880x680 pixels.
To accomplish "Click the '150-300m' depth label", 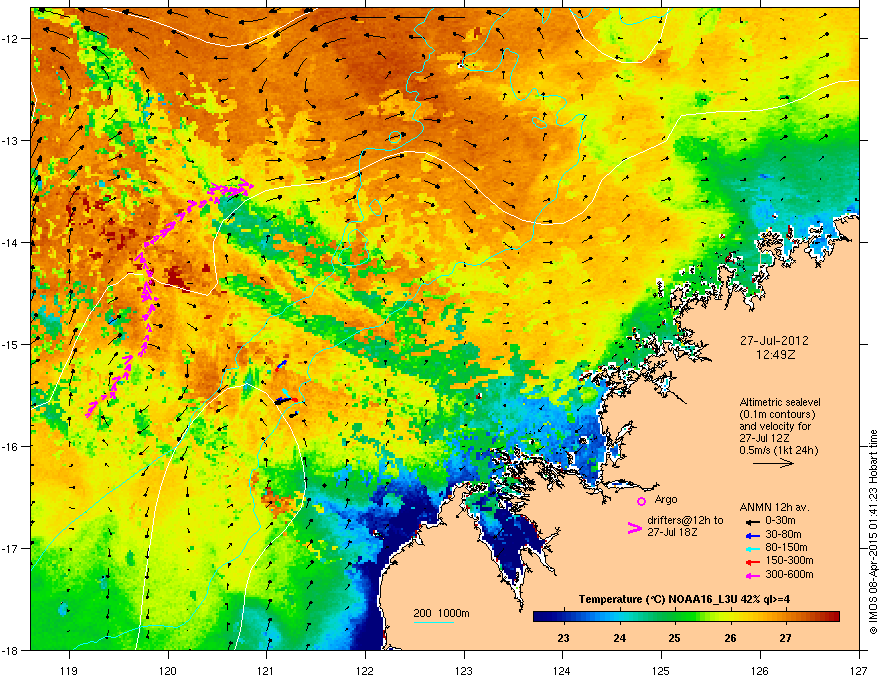I will pos(789,560).
